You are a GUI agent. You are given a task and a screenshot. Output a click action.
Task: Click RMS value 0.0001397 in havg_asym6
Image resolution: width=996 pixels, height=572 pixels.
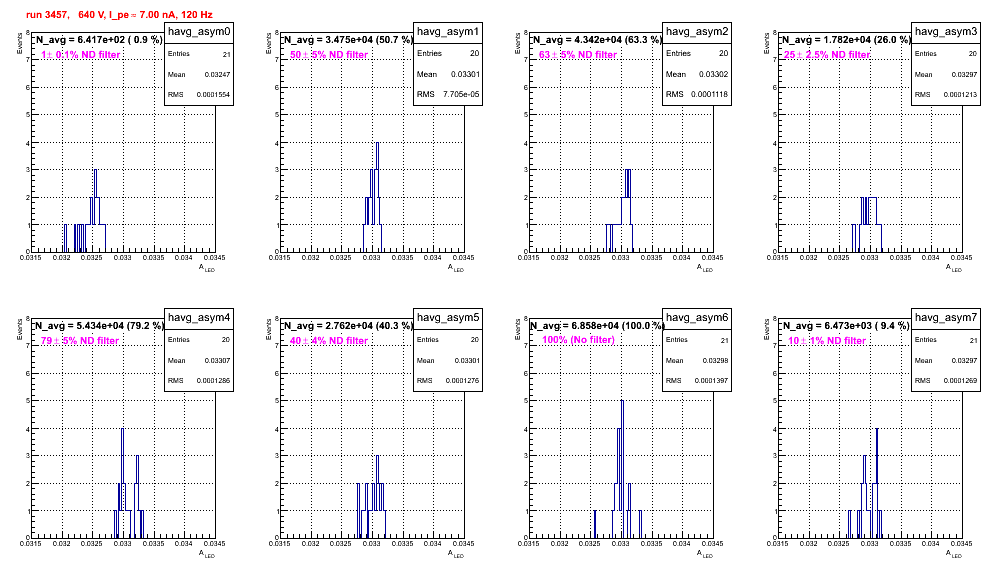[711, 381]
